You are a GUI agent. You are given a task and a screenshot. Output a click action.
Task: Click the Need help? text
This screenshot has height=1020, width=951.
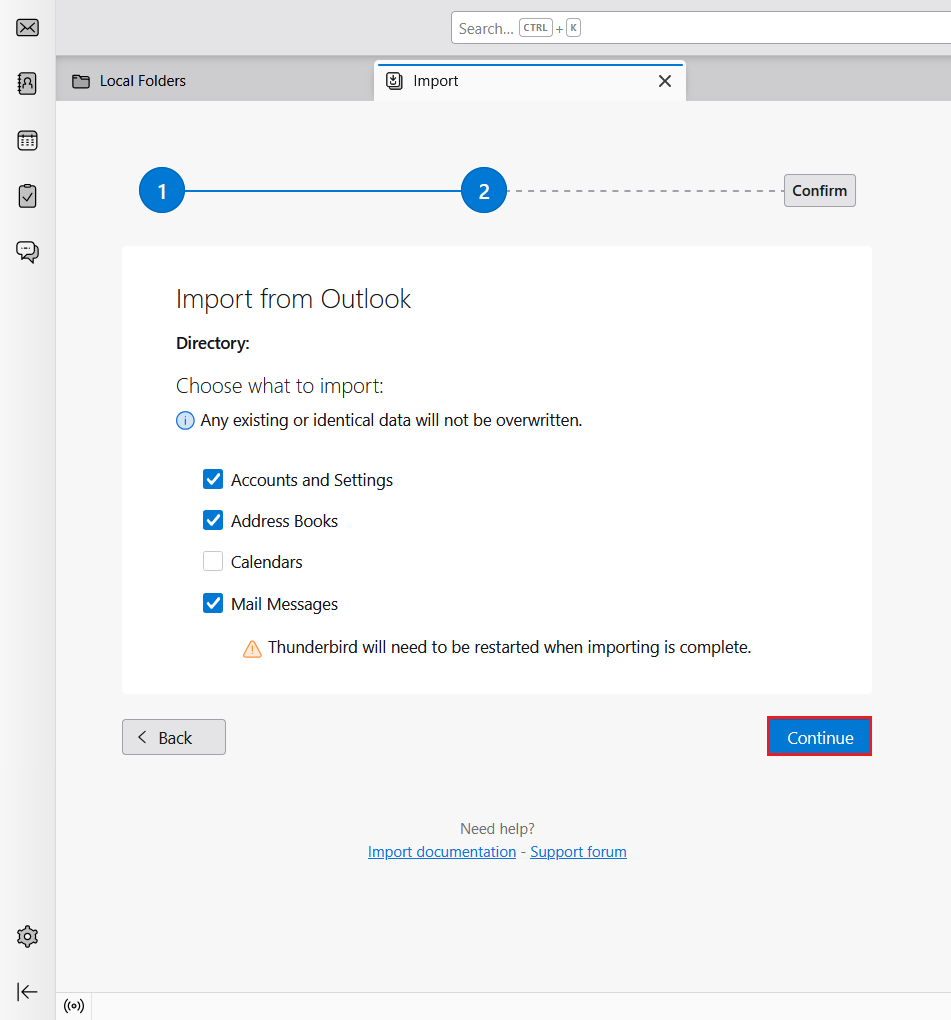coord(497,829)
